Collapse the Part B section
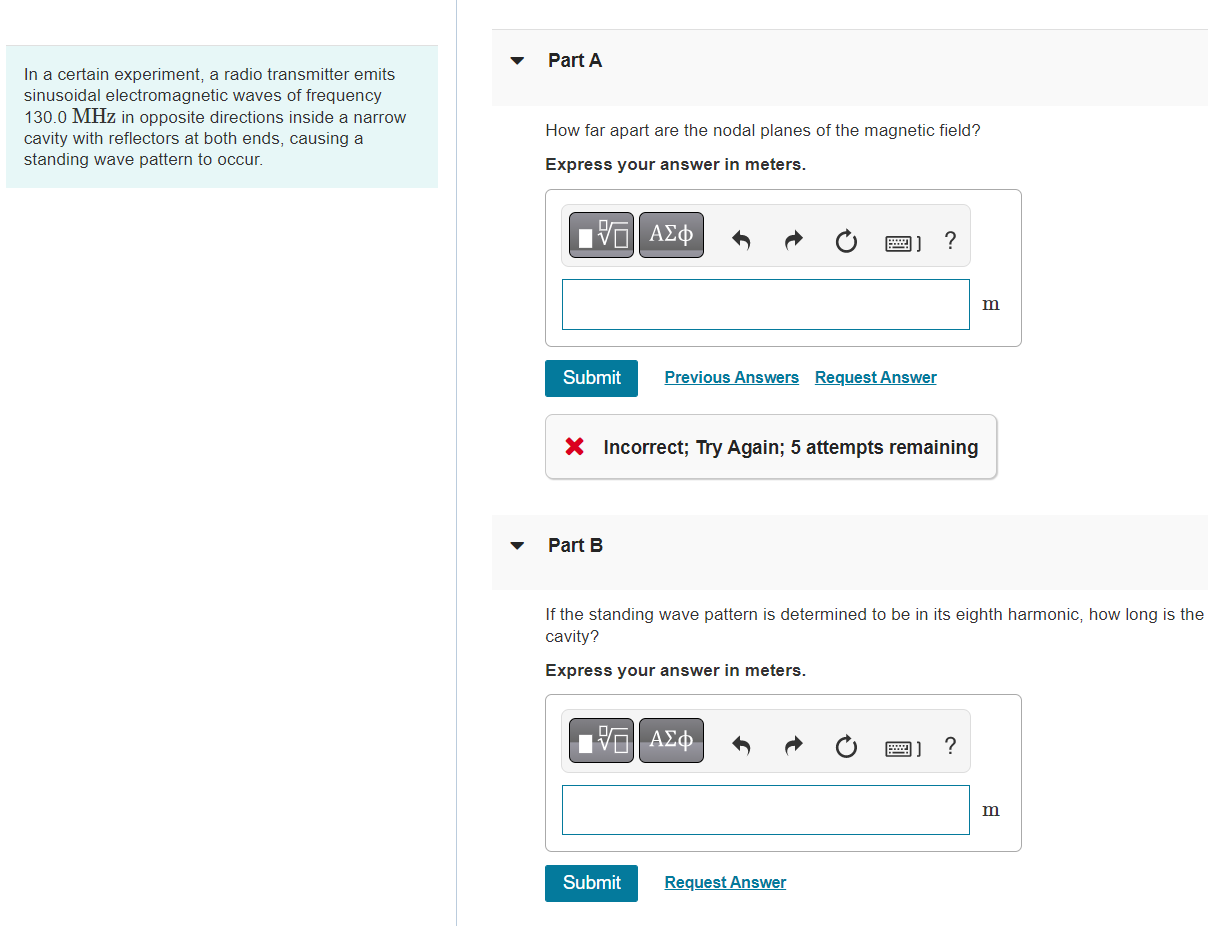Image resolution: width=1214 pixels, height=926 pixels. (517, 546)
